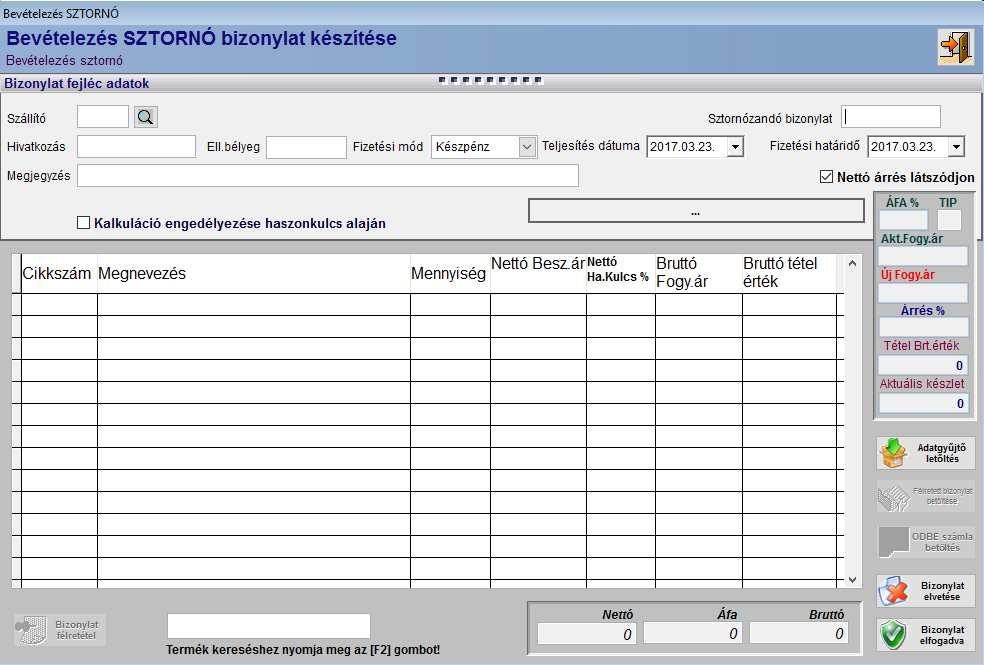The height and width of the screenshot is (665, 984).
Task: Click the Félretett bizonylat betöltése button
Action: [926, 497]
